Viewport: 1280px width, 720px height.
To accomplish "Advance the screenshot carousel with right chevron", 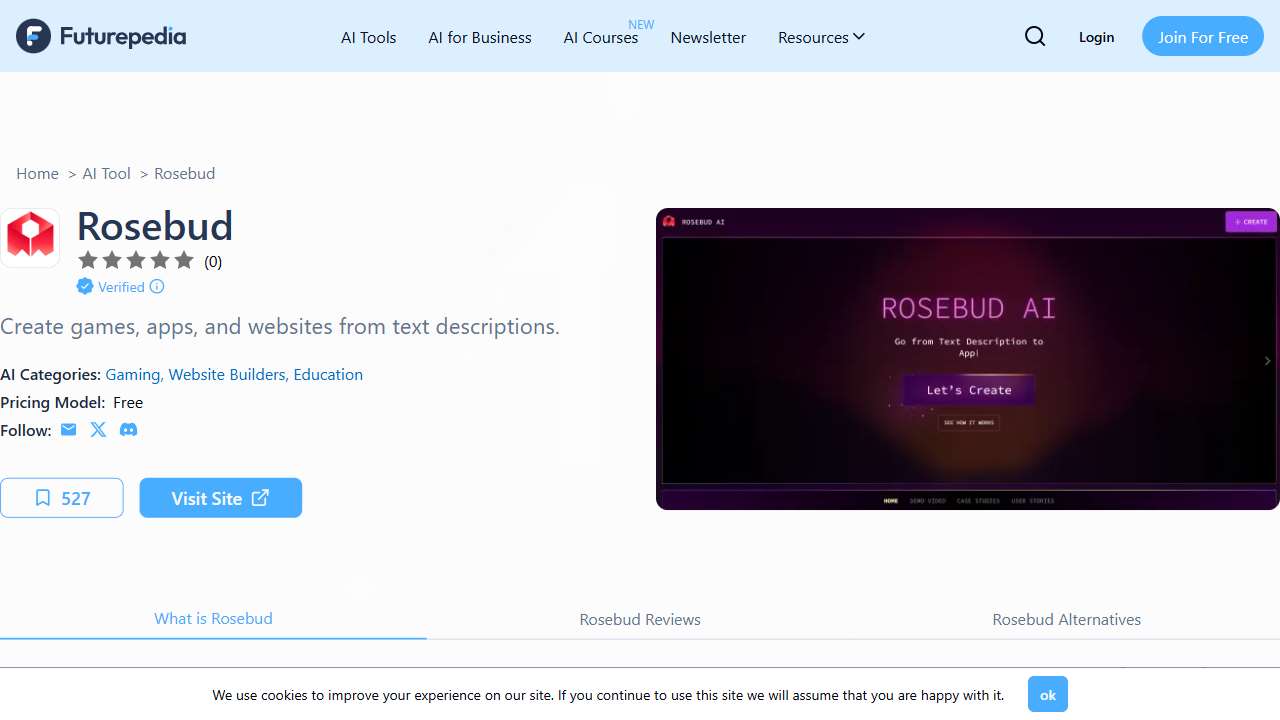I will pos(1267,360).
